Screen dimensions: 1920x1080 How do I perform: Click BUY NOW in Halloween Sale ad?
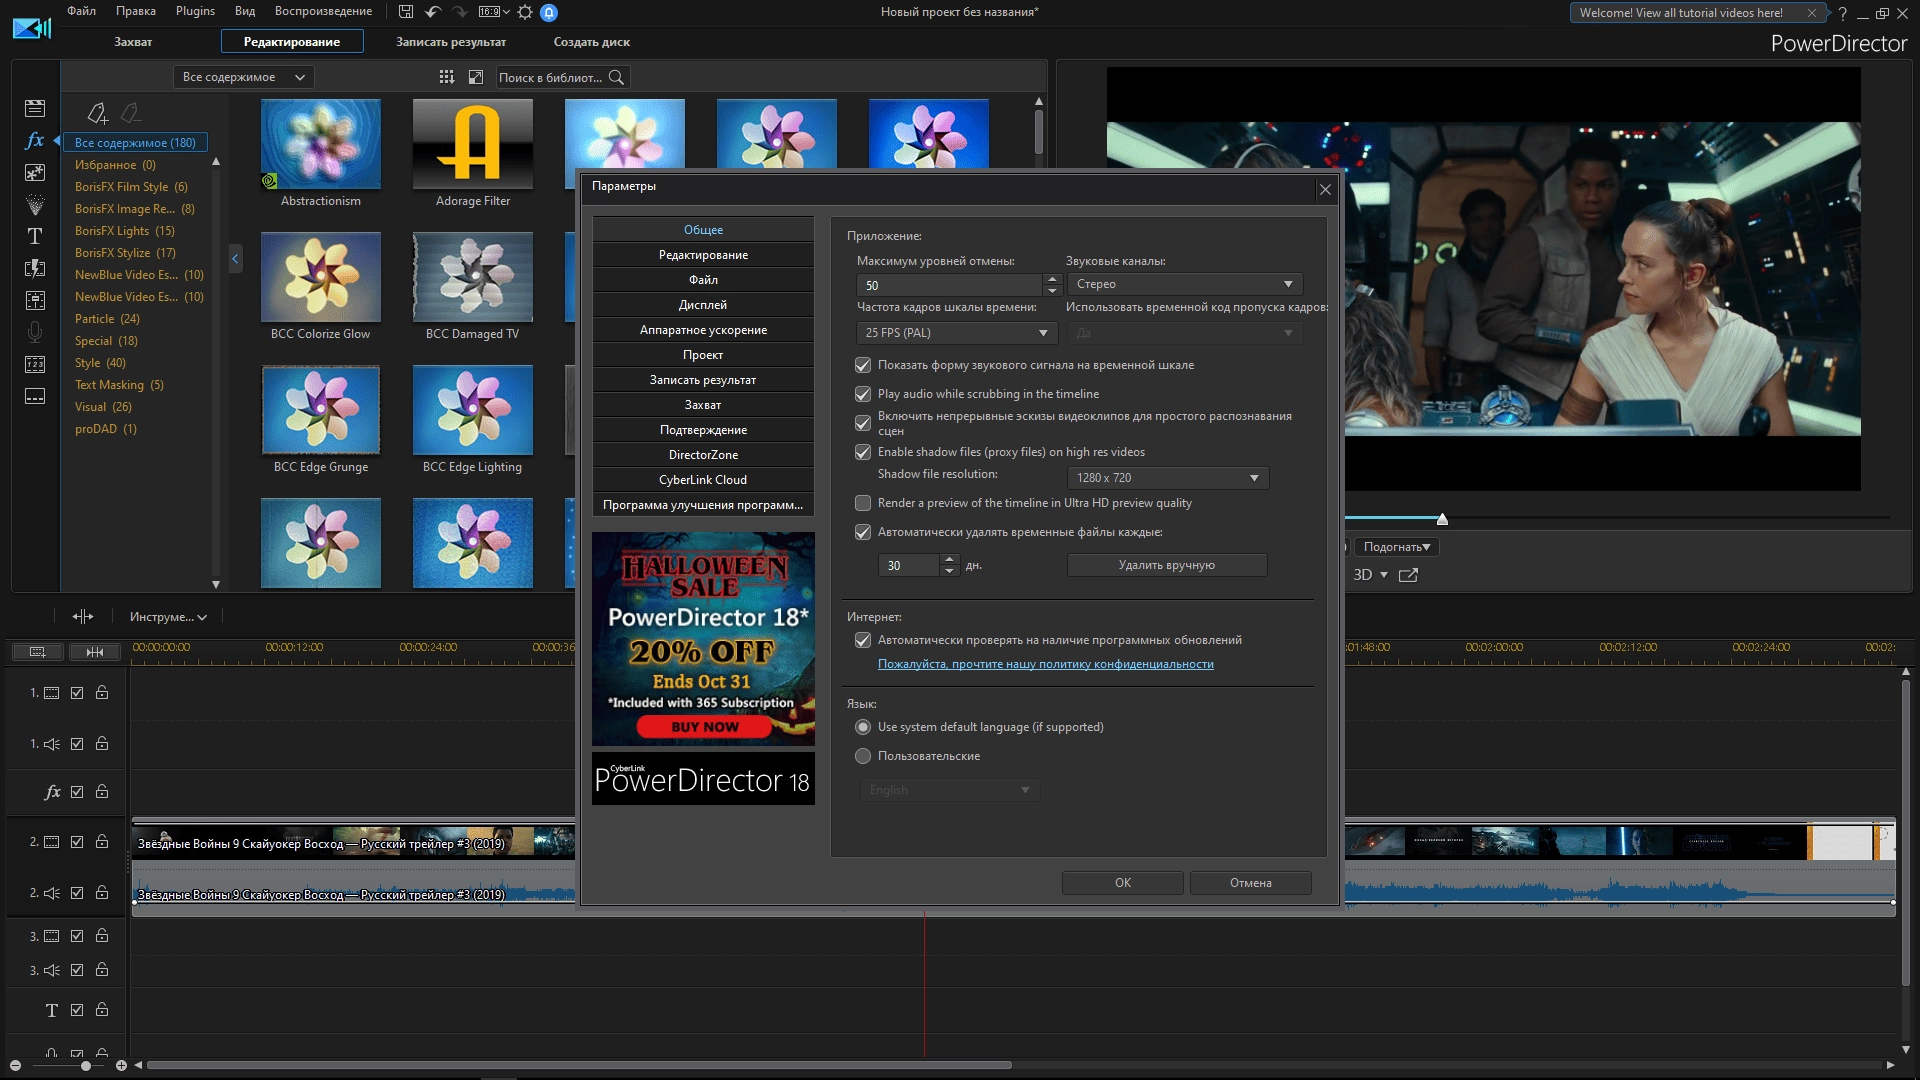click(x=705, y=727)
